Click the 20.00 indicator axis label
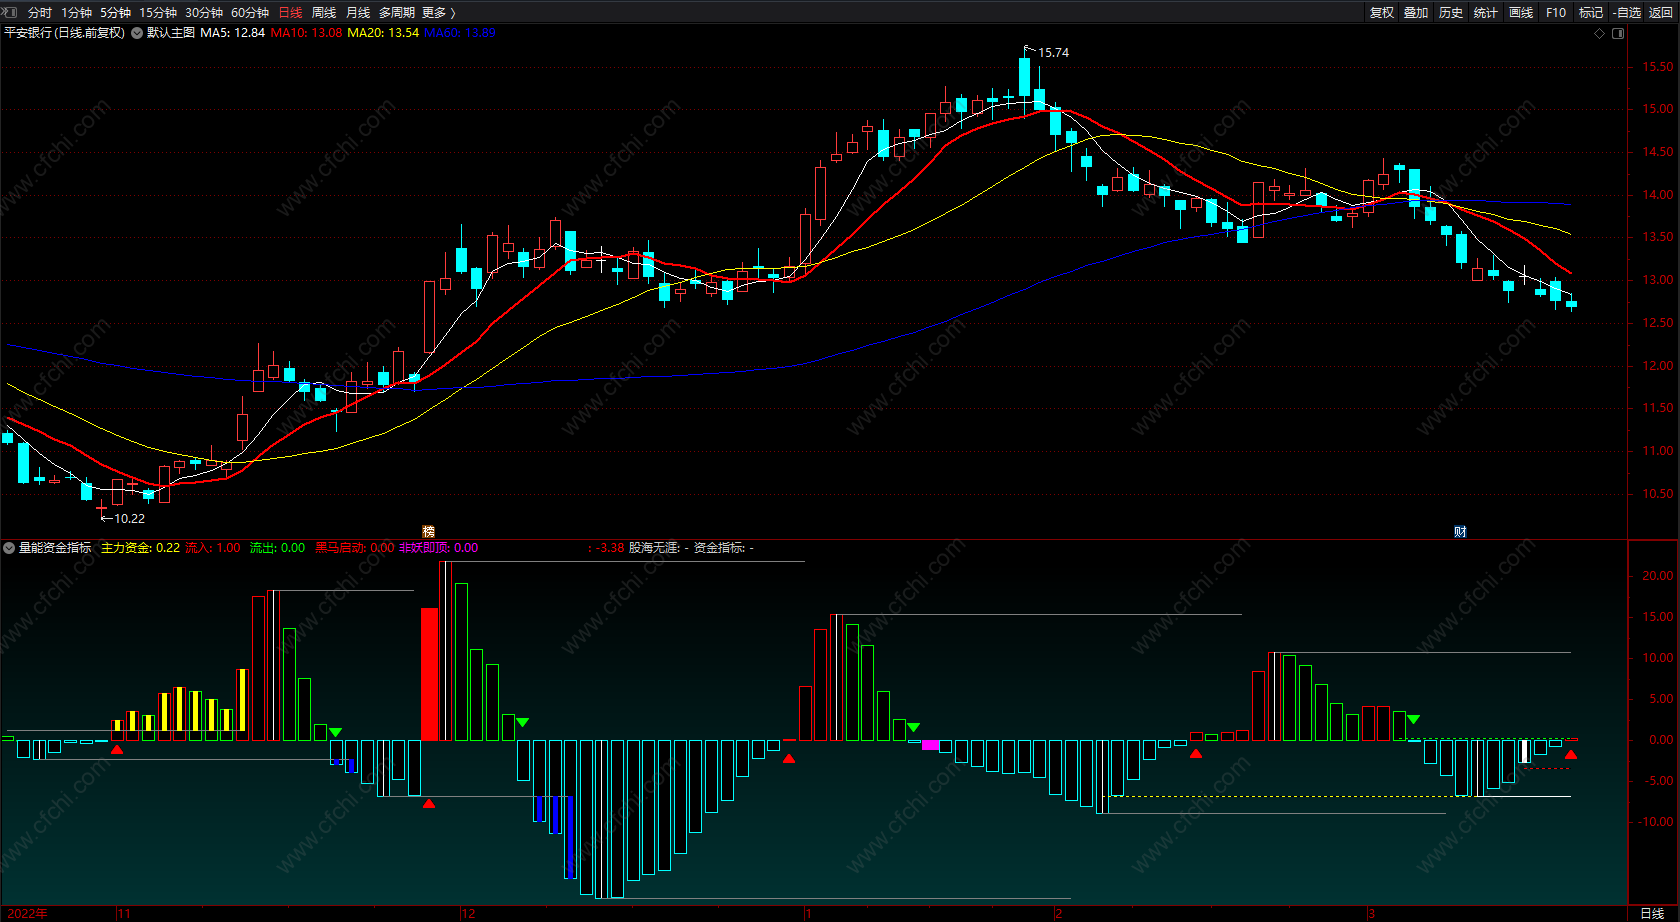Viewport: 1680px width, 922px height. (1657, 576)
